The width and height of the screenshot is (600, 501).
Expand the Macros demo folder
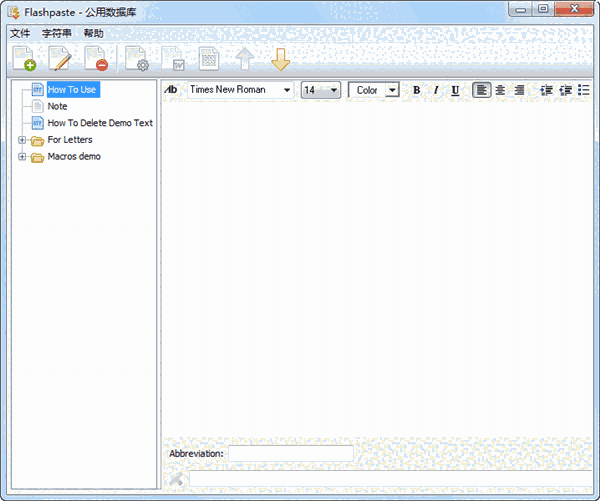pos(22,157)
